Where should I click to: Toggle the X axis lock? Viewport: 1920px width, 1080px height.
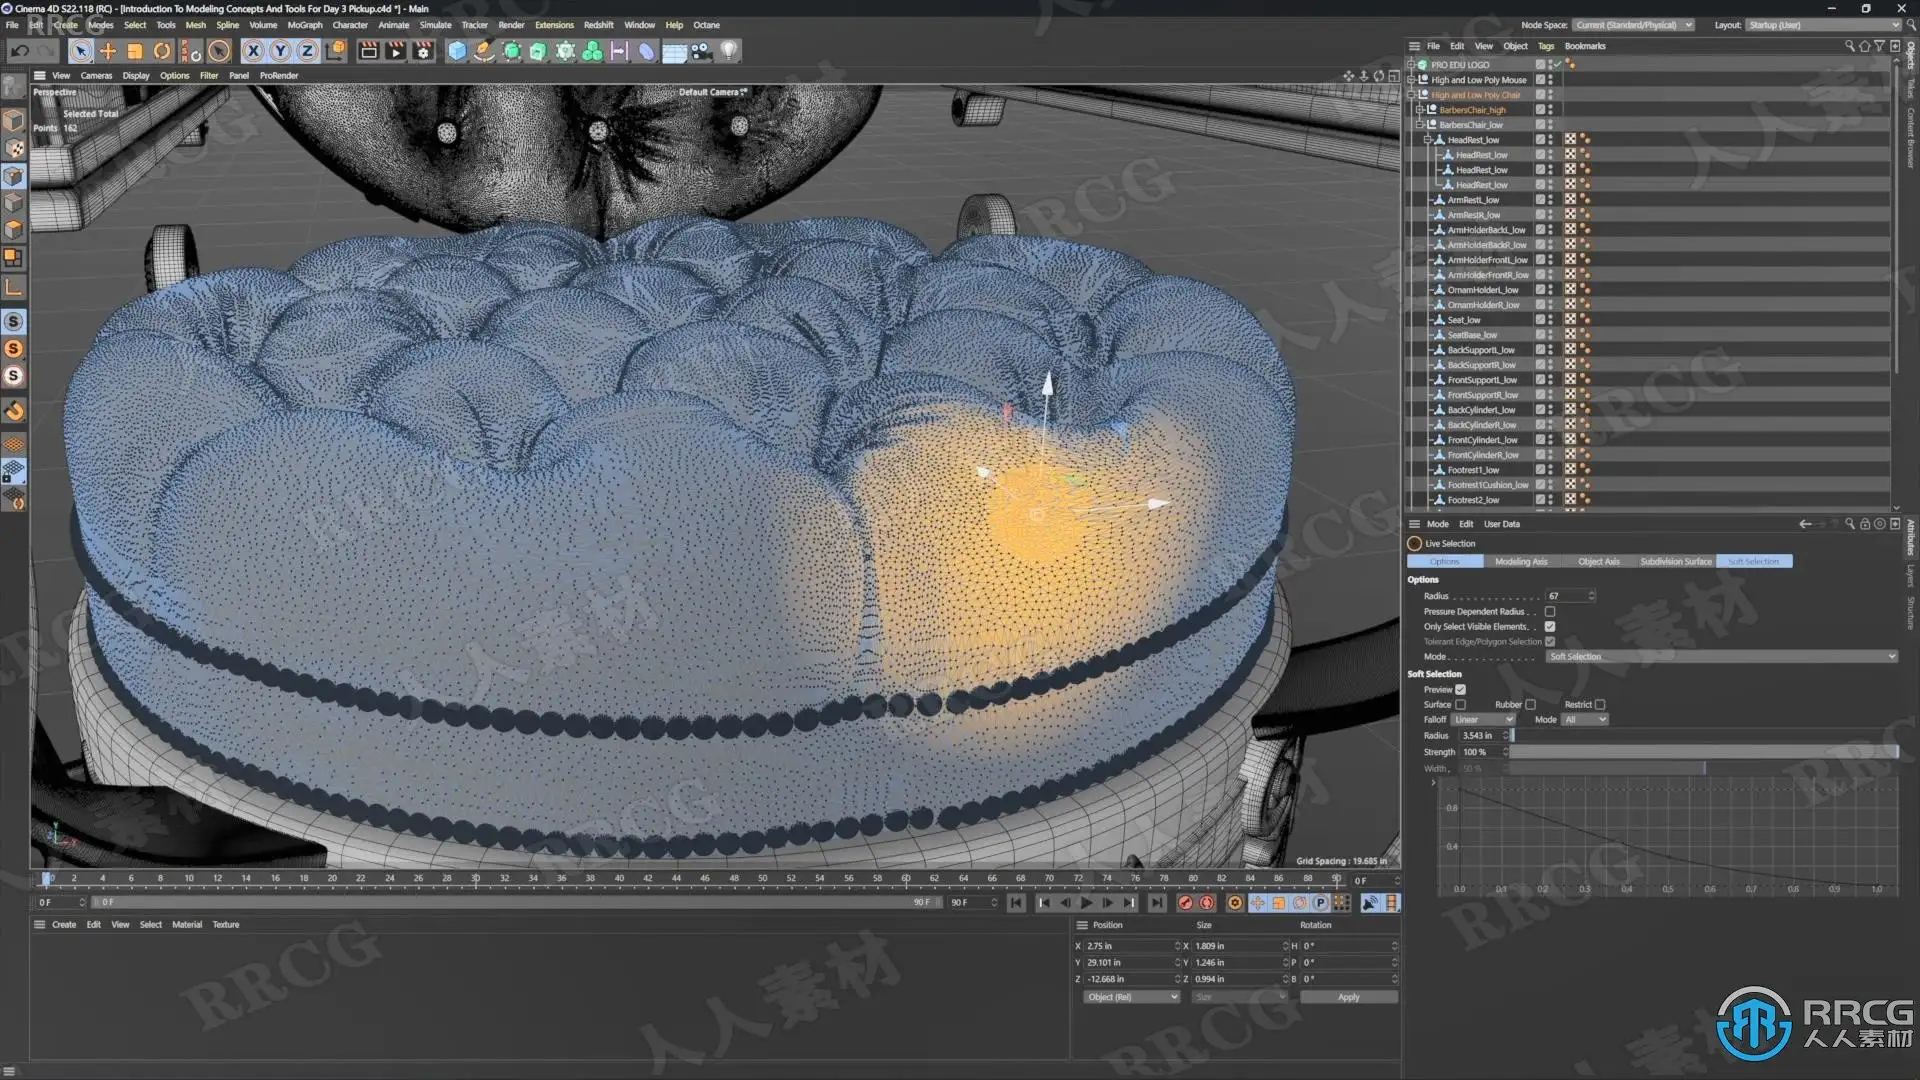click(253, 51)
